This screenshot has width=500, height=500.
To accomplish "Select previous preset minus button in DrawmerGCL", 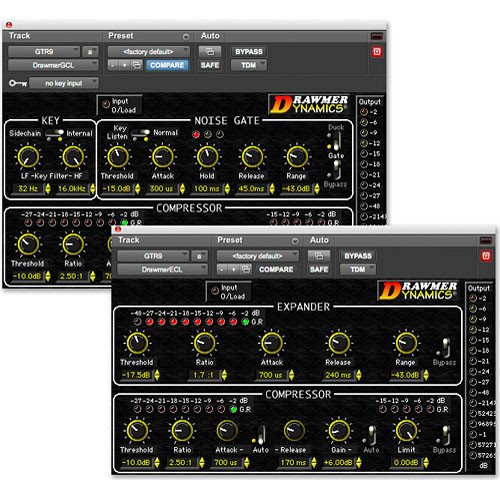I will coord(113,65).
